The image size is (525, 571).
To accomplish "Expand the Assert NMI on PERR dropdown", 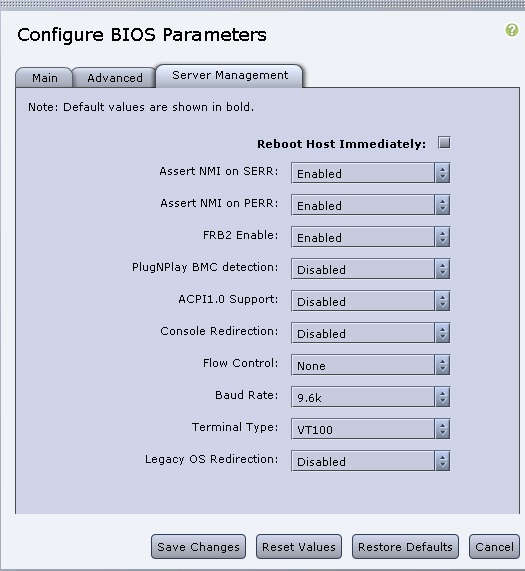I will [371, 205].
